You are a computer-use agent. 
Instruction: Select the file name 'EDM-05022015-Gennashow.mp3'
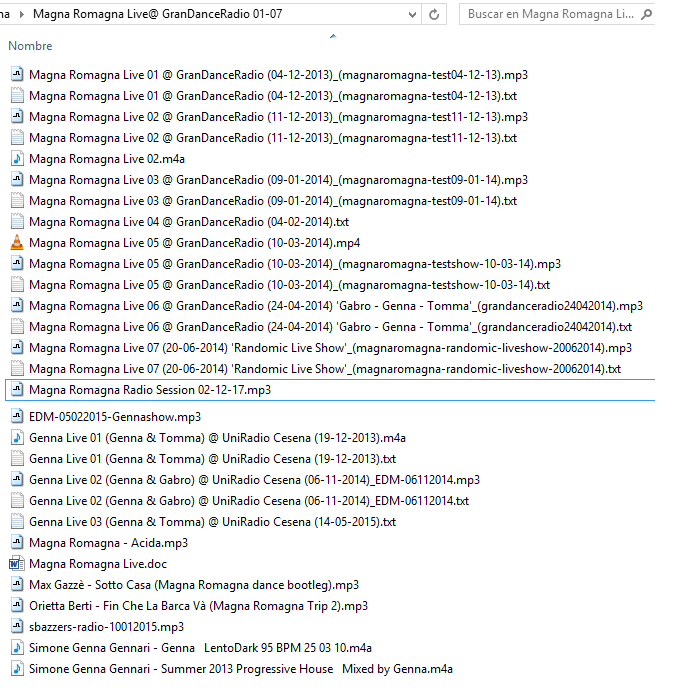pyautogui.click(x=115, y=417)
